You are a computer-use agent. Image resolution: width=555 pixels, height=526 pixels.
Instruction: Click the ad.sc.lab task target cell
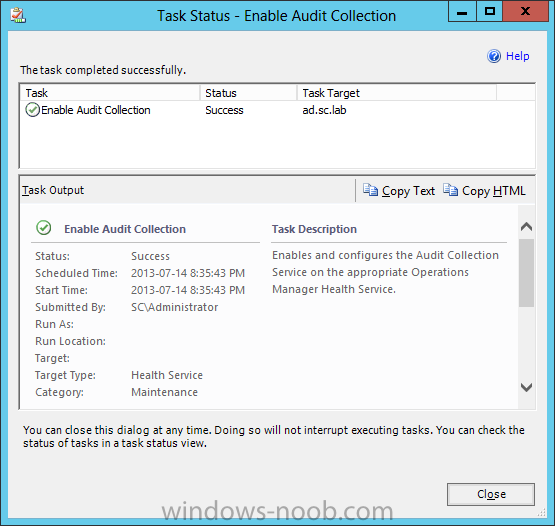324,110
